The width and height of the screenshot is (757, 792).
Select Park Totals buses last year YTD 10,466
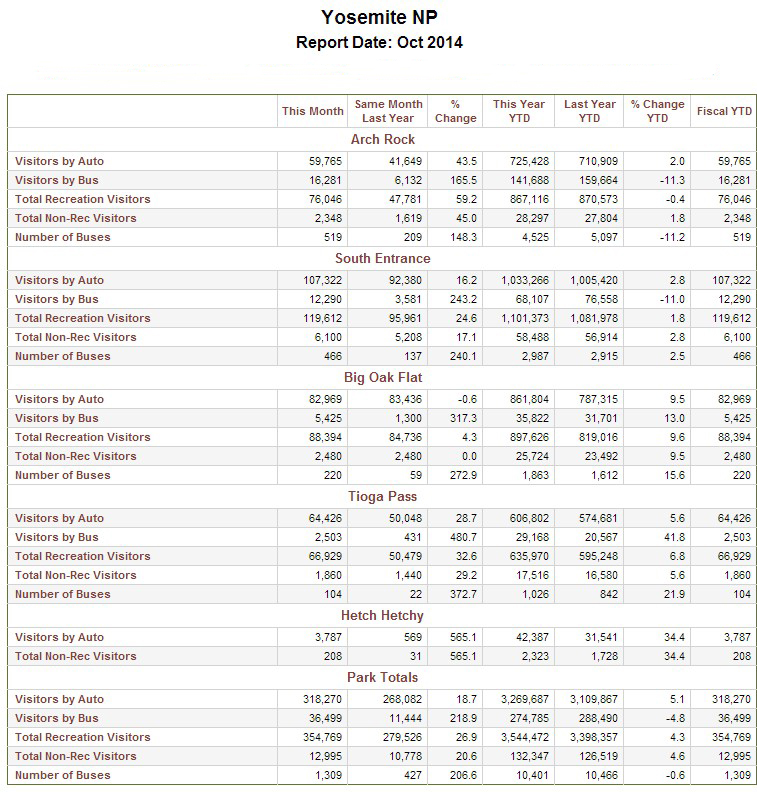tap(601, 775)
